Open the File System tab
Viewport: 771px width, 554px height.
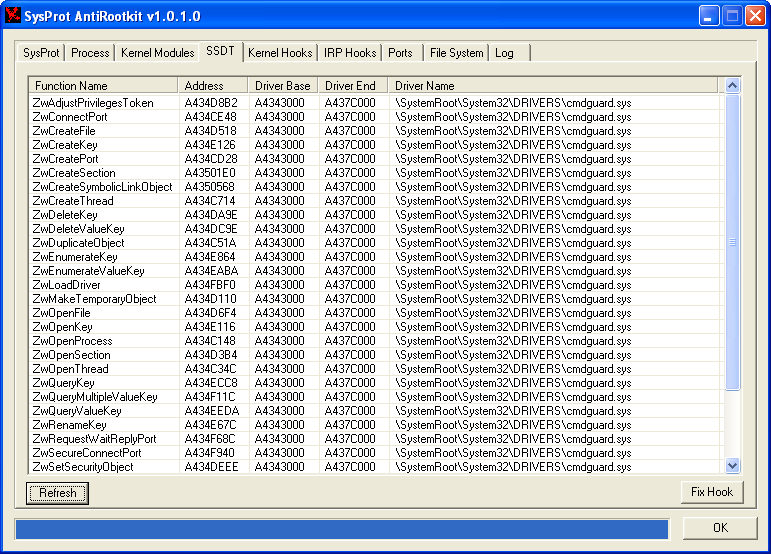coord(456,53)
